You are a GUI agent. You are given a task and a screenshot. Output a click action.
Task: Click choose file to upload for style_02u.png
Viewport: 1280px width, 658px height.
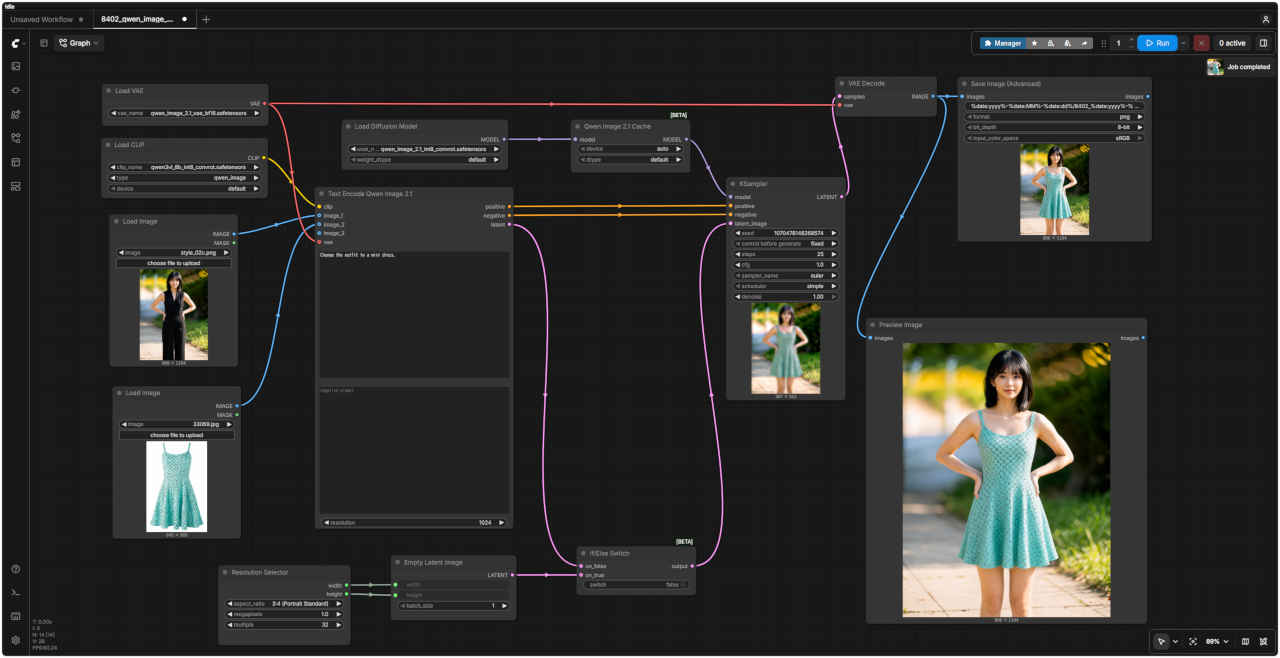(174, 263)
